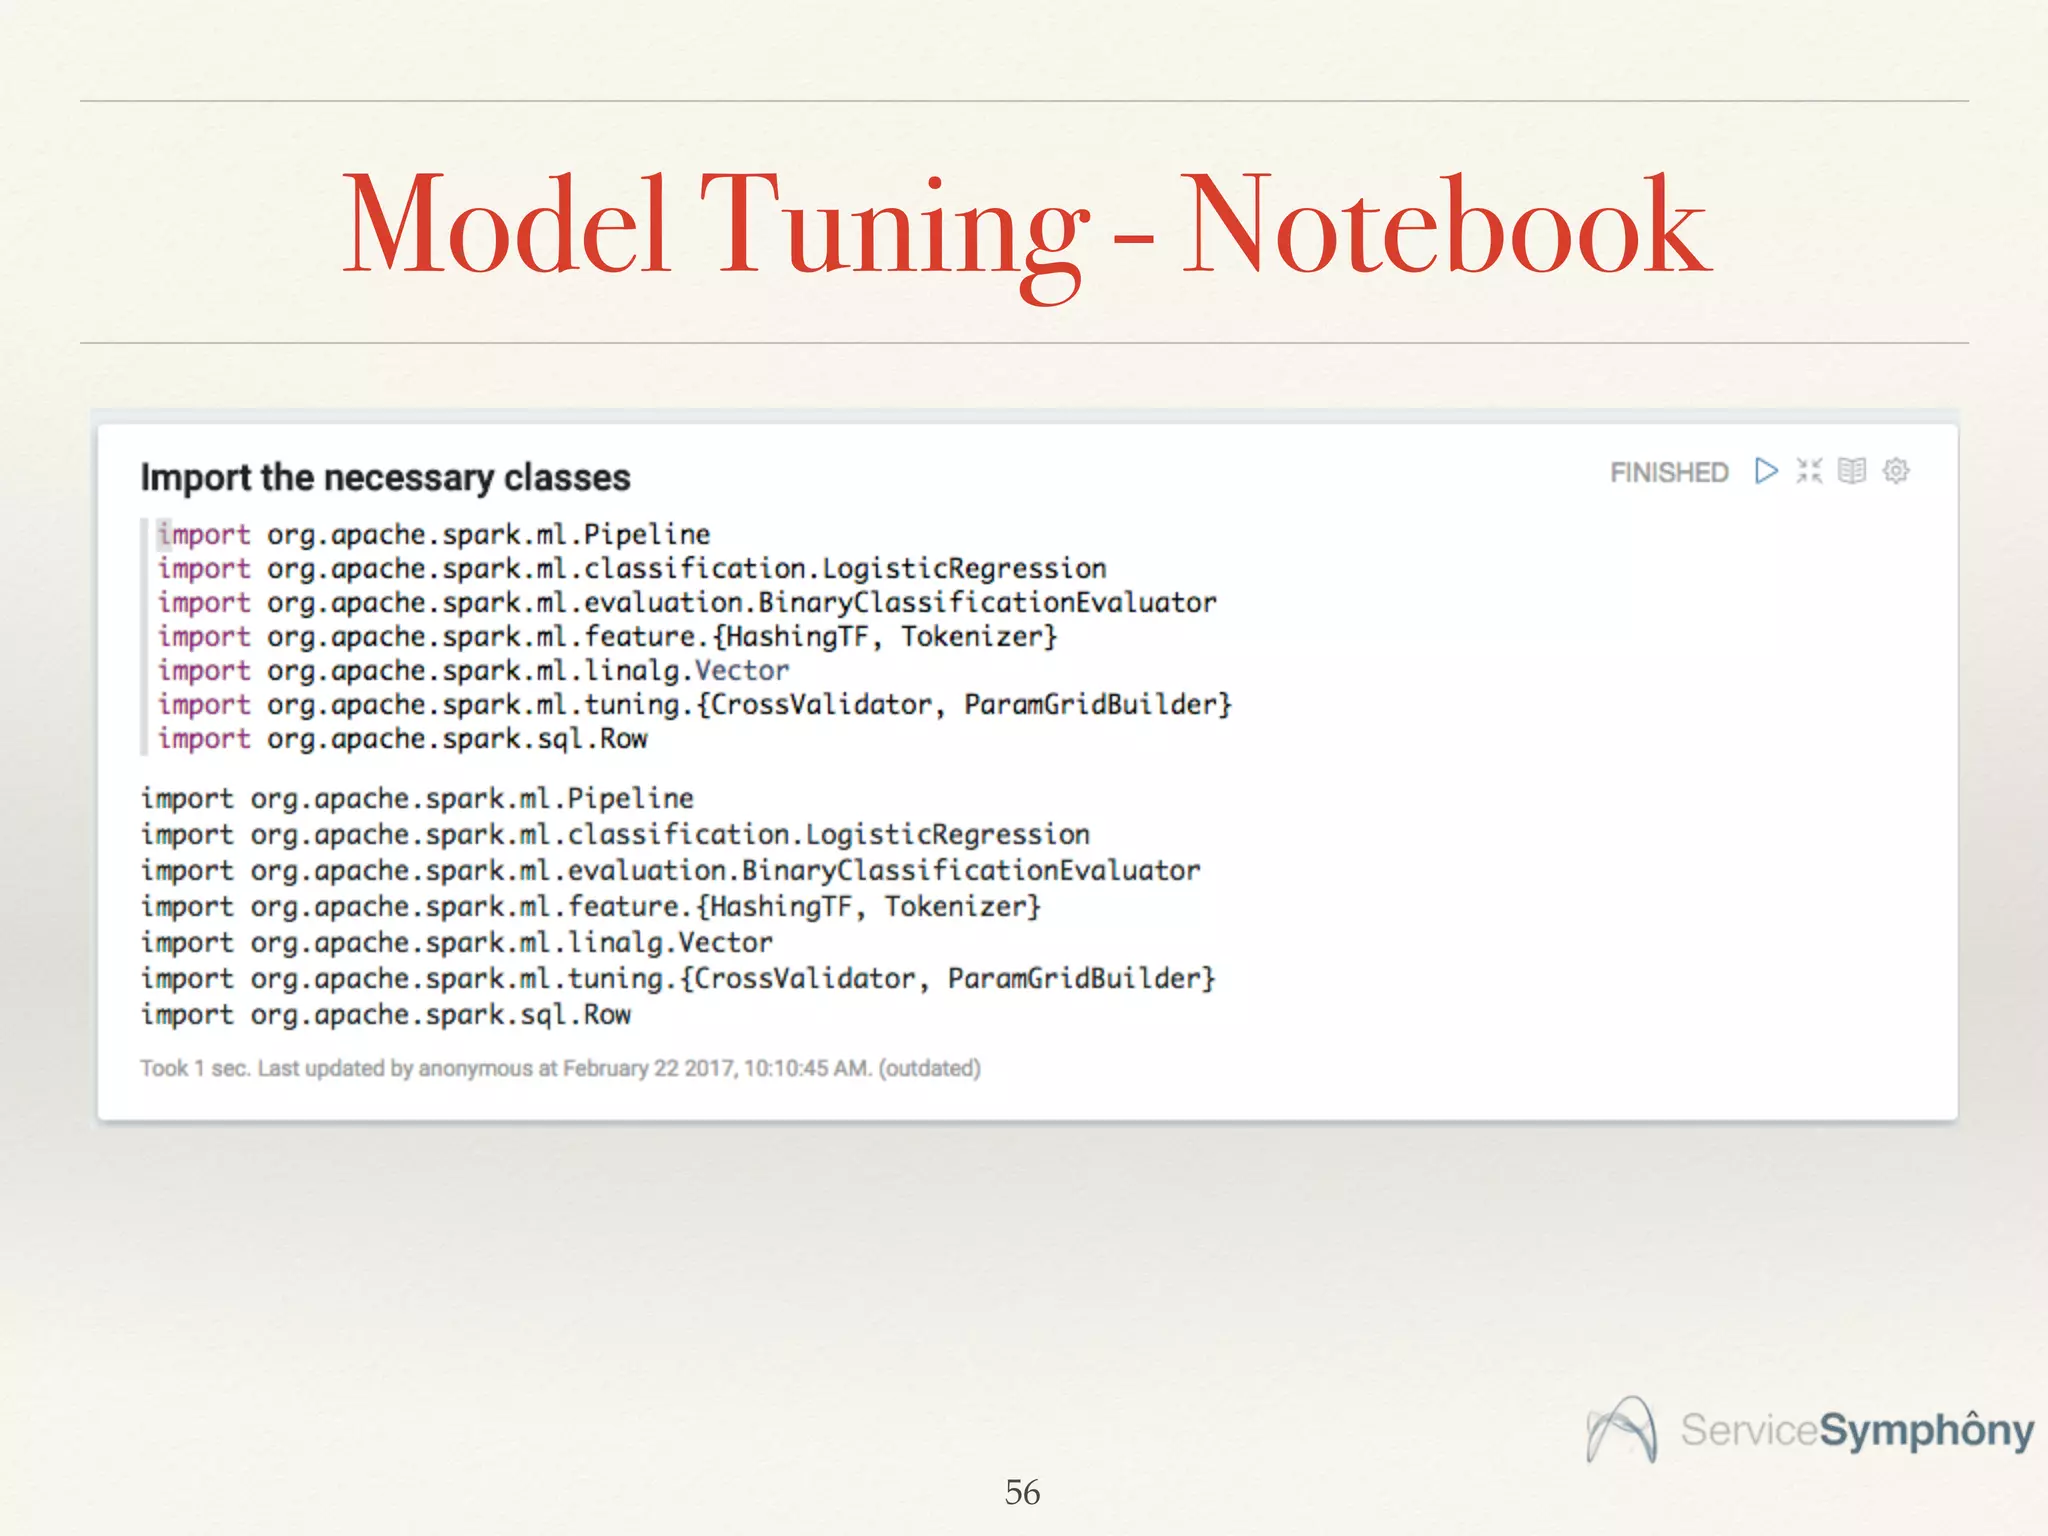Click the FINISHED status label

click(1669, 472)
